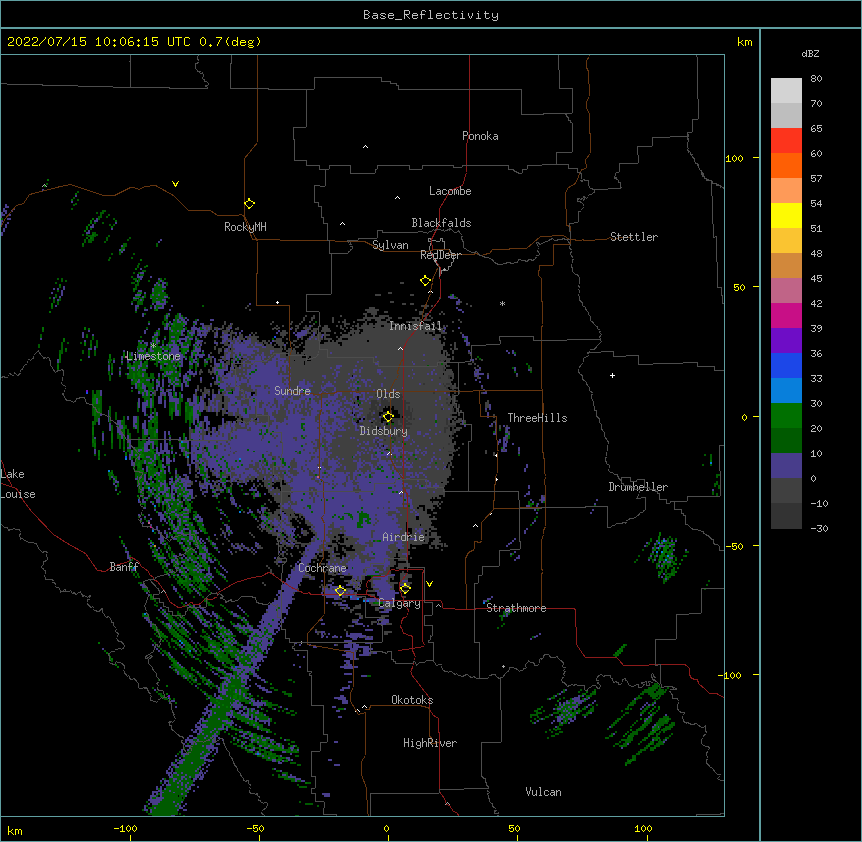Screen dimensions: 862x842
Task: Select the Ponoka city label
Action: tap(480, 136)
